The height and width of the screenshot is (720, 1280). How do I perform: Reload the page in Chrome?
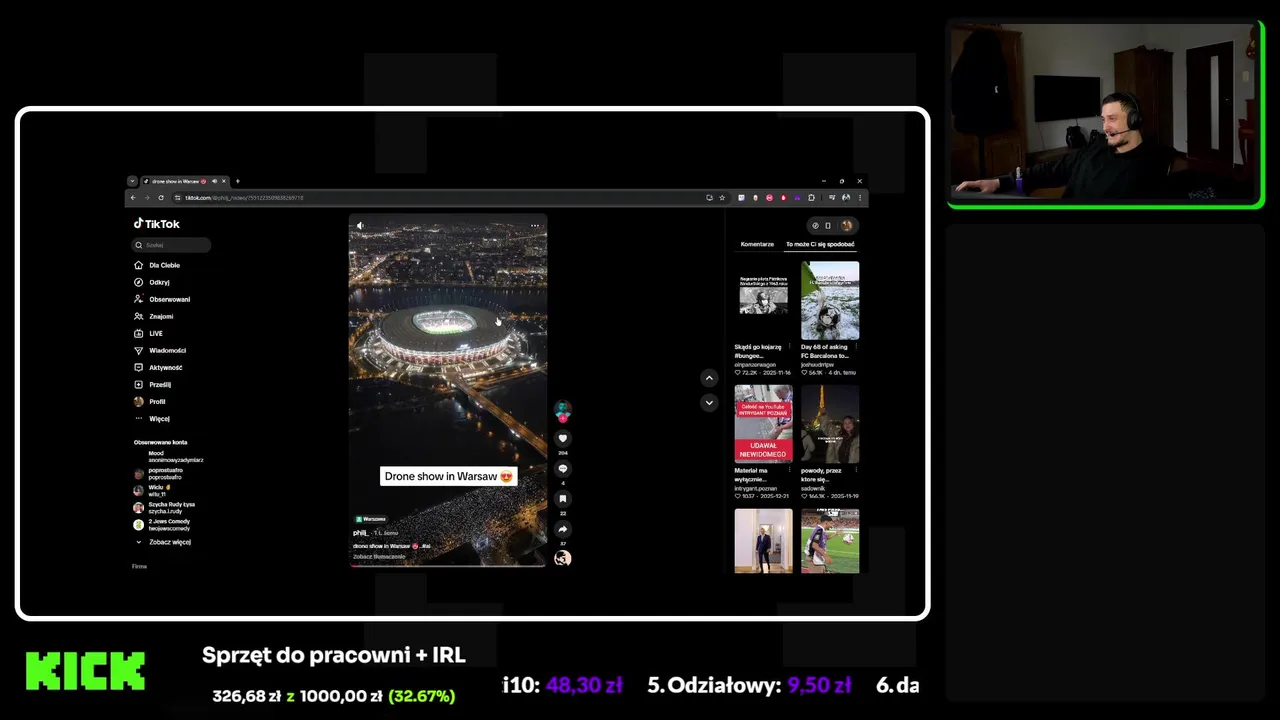tap(162, 198)
